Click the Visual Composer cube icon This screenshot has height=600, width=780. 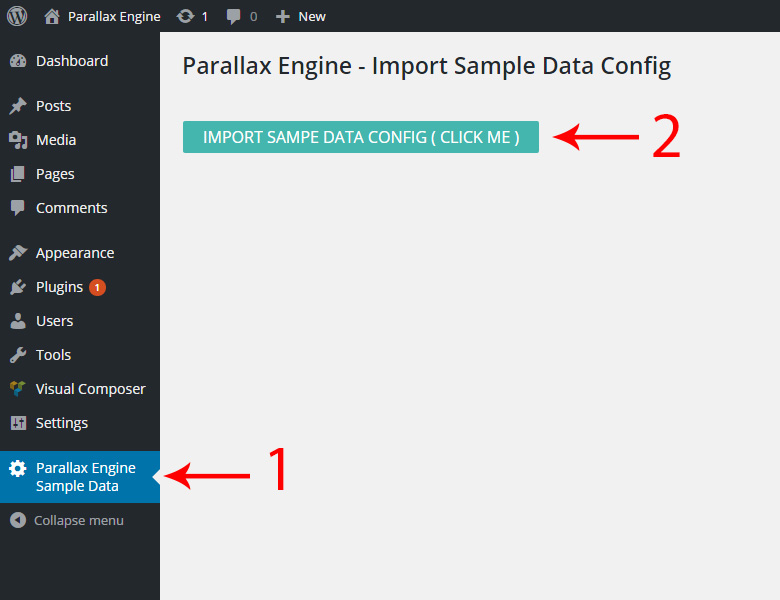pos(18,389)
